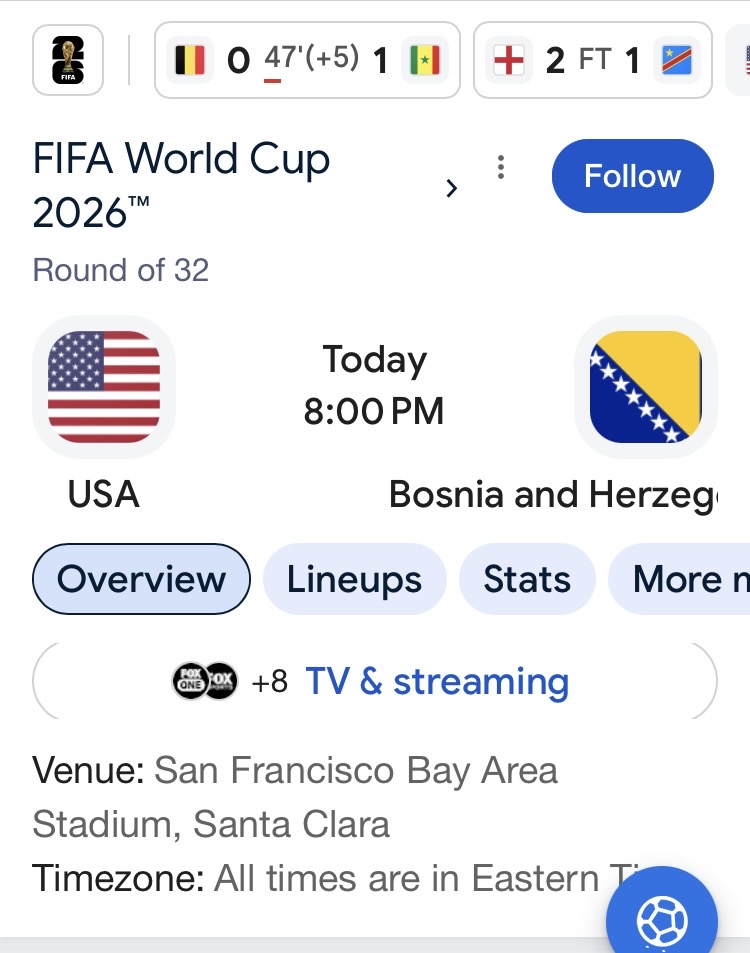Open the TV & streaming link
Image resolution: width=750 pixels, height=953 pixels.
[437, 681]
